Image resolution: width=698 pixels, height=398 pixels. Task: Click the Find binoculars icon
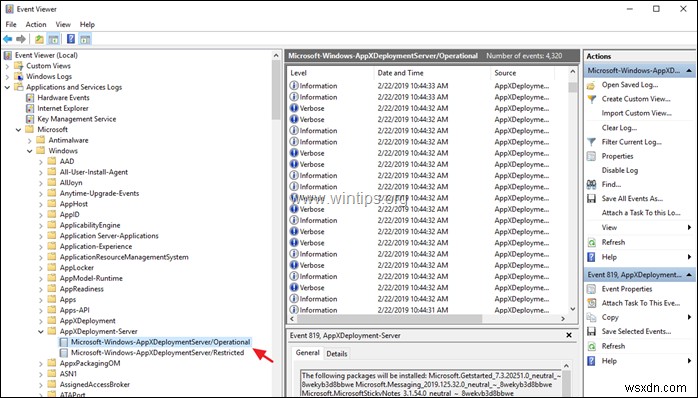click(591, 184)
